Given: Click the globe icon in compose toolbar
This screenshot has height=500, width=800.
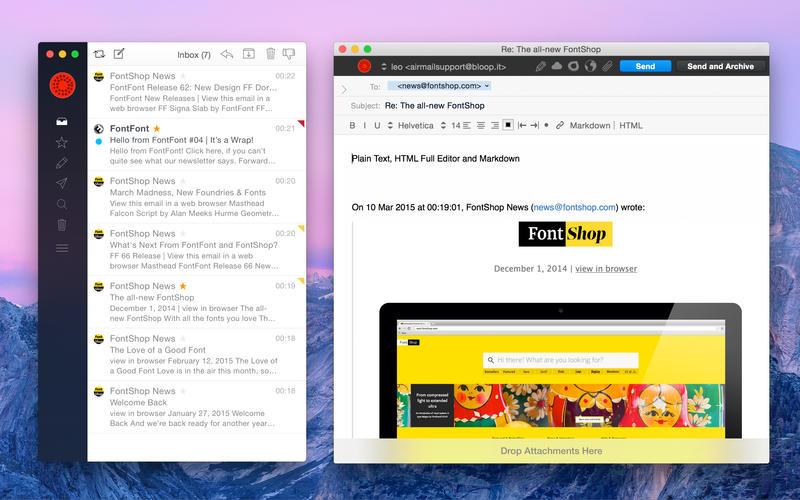Looking at the screenshot, I should [590, 66].
